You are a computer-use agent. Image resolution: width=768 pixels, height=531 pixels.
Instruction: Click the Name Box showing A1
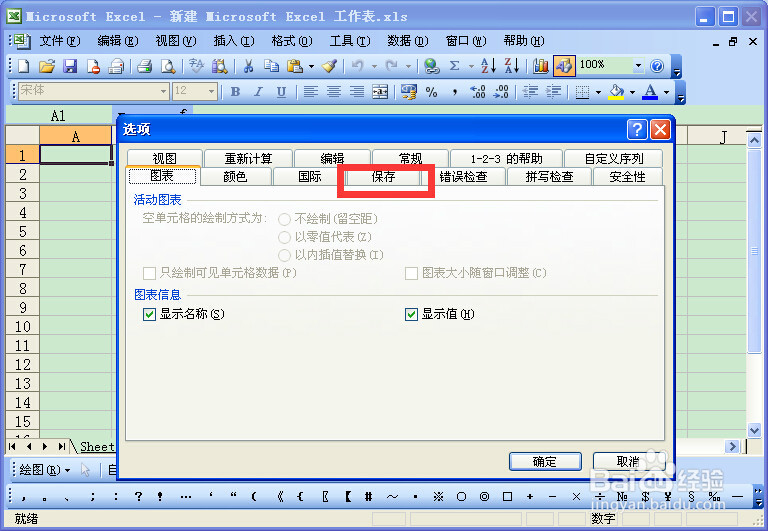58,116
